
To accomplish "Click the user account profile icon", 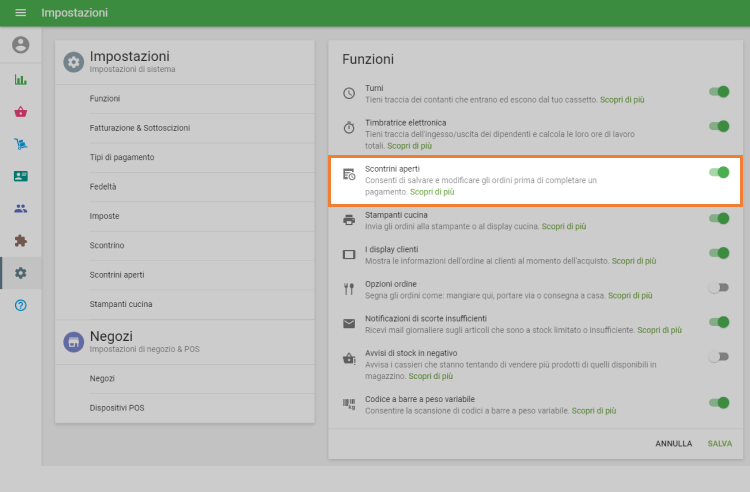I will (x=20, y=45).
